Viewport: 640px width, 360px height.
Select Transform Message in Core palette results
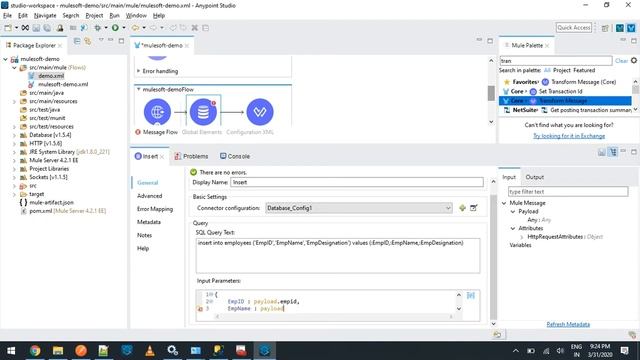point(565,101)
